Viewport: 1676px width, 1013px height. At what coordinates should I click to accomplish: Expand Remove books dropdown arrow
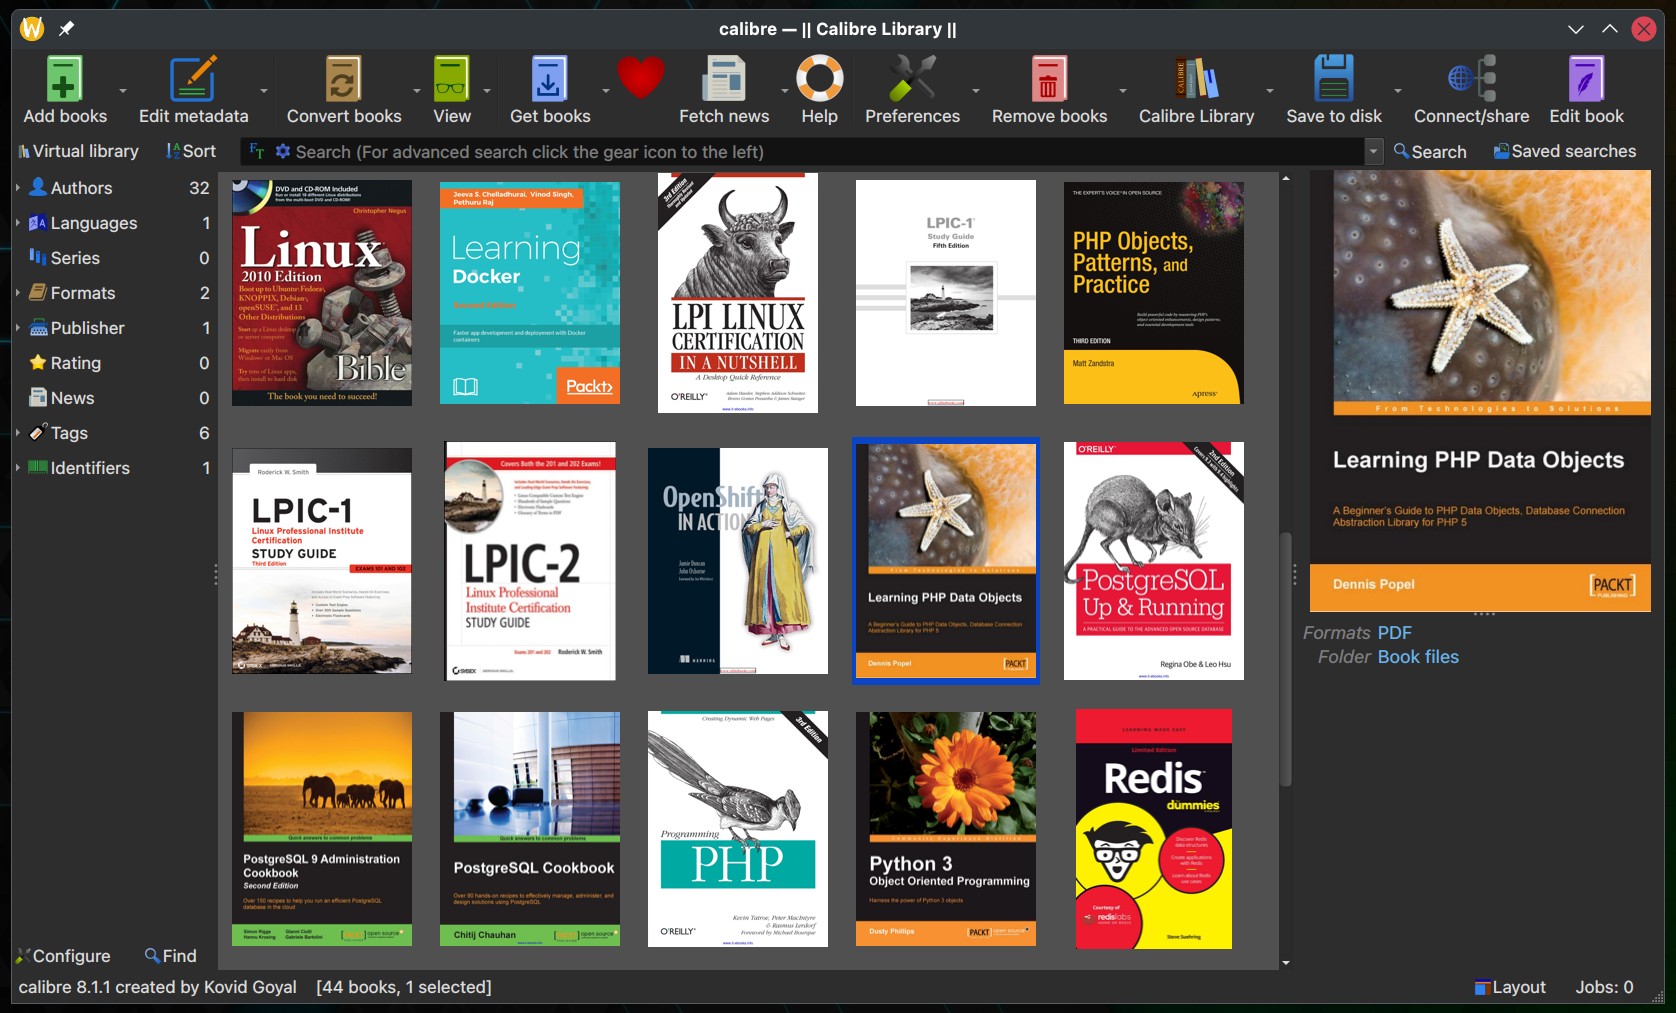tap(1123, 91)
